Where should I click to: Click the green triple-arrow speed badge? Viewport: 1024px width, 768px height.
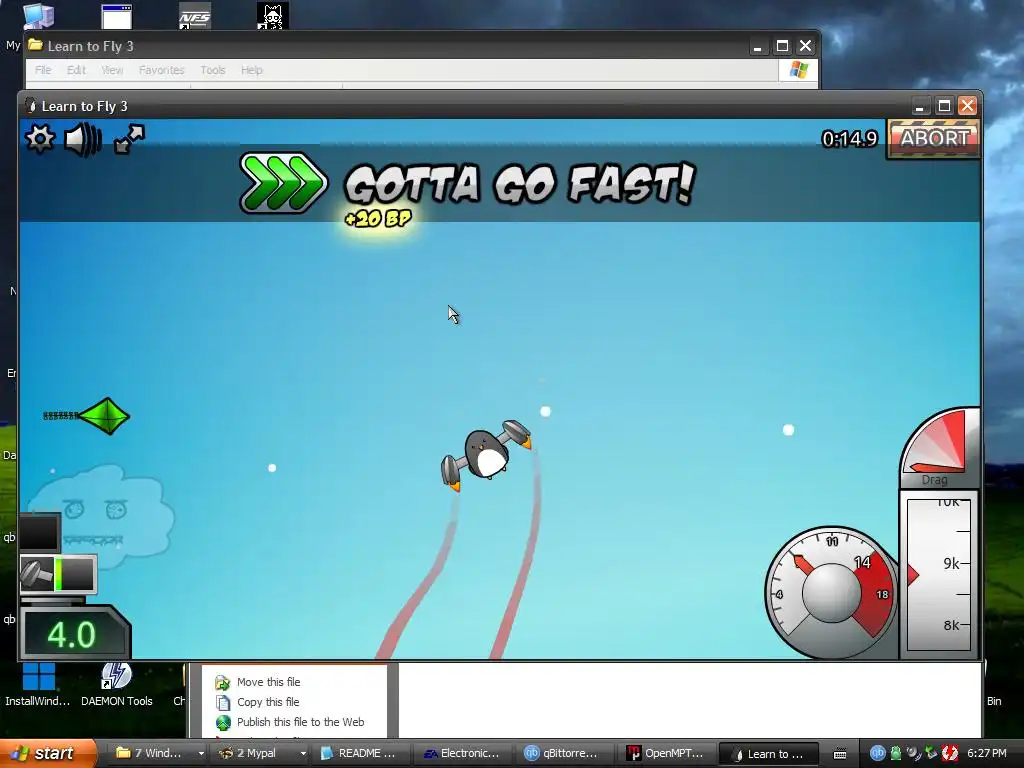tap(283, 183)
